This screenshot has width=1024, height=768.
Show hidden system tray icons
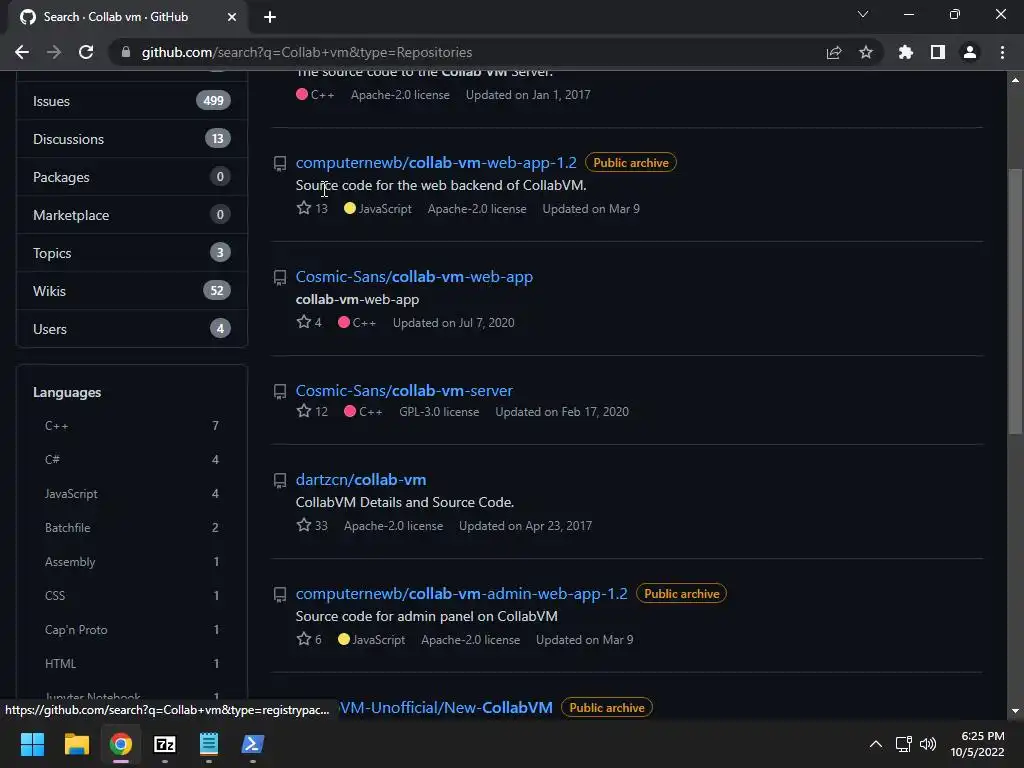tap(876, 744)
